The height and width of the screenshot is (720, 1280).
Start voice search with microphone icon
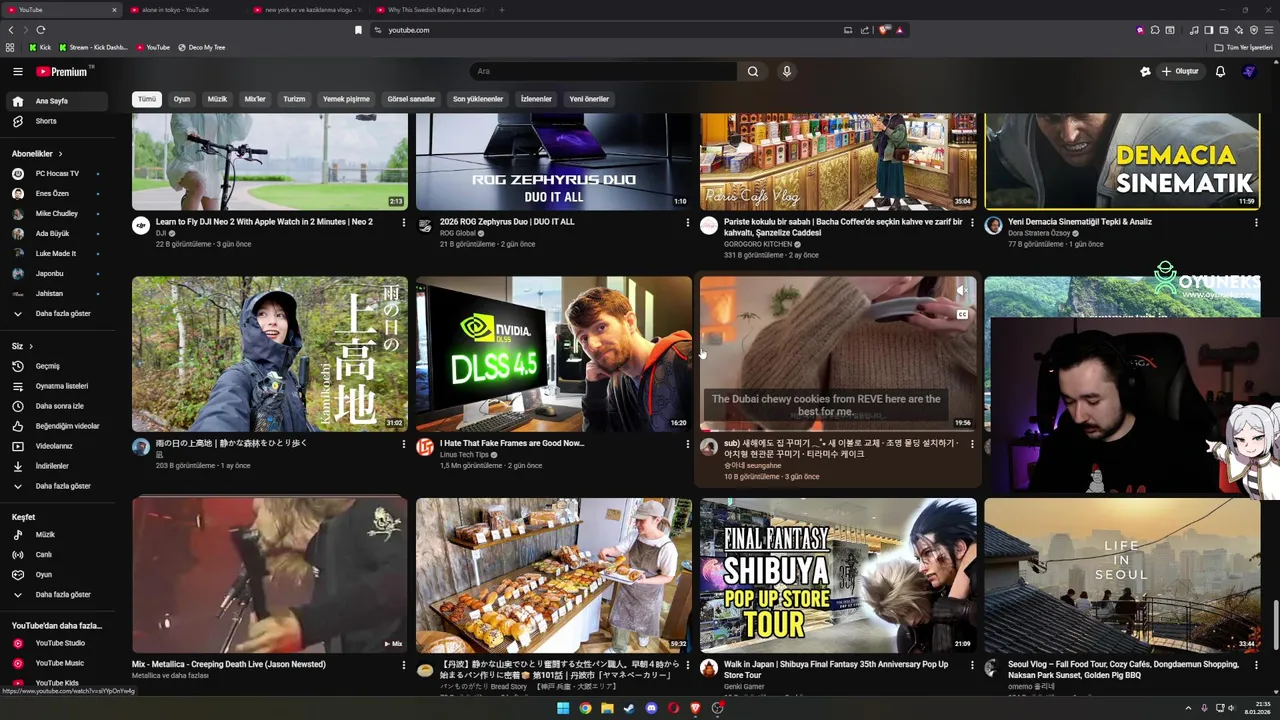coord(787,72)
